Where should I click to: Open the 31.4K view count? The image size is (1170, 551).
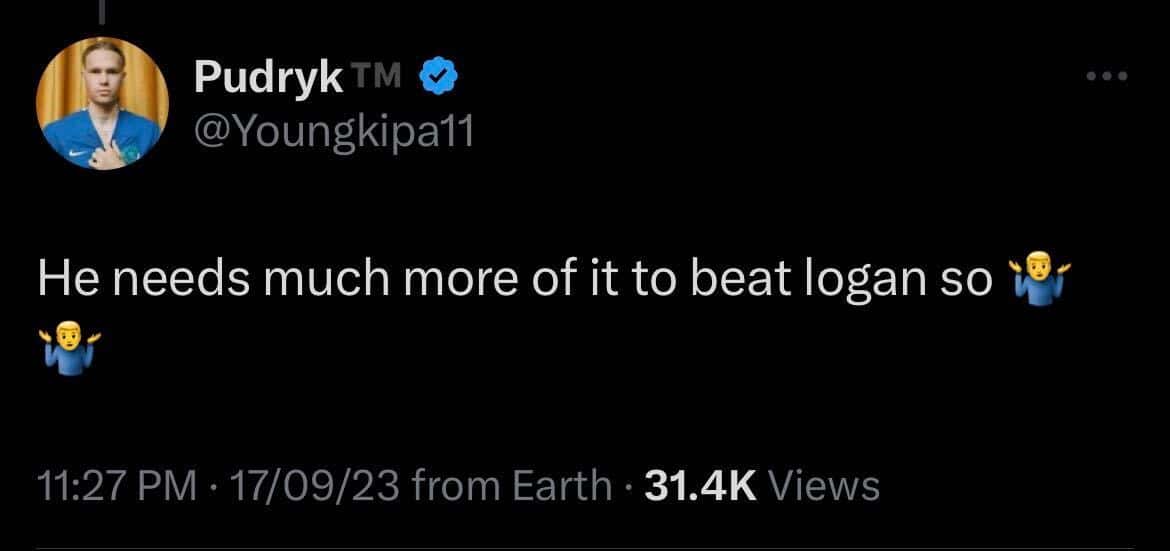(702, 486)
